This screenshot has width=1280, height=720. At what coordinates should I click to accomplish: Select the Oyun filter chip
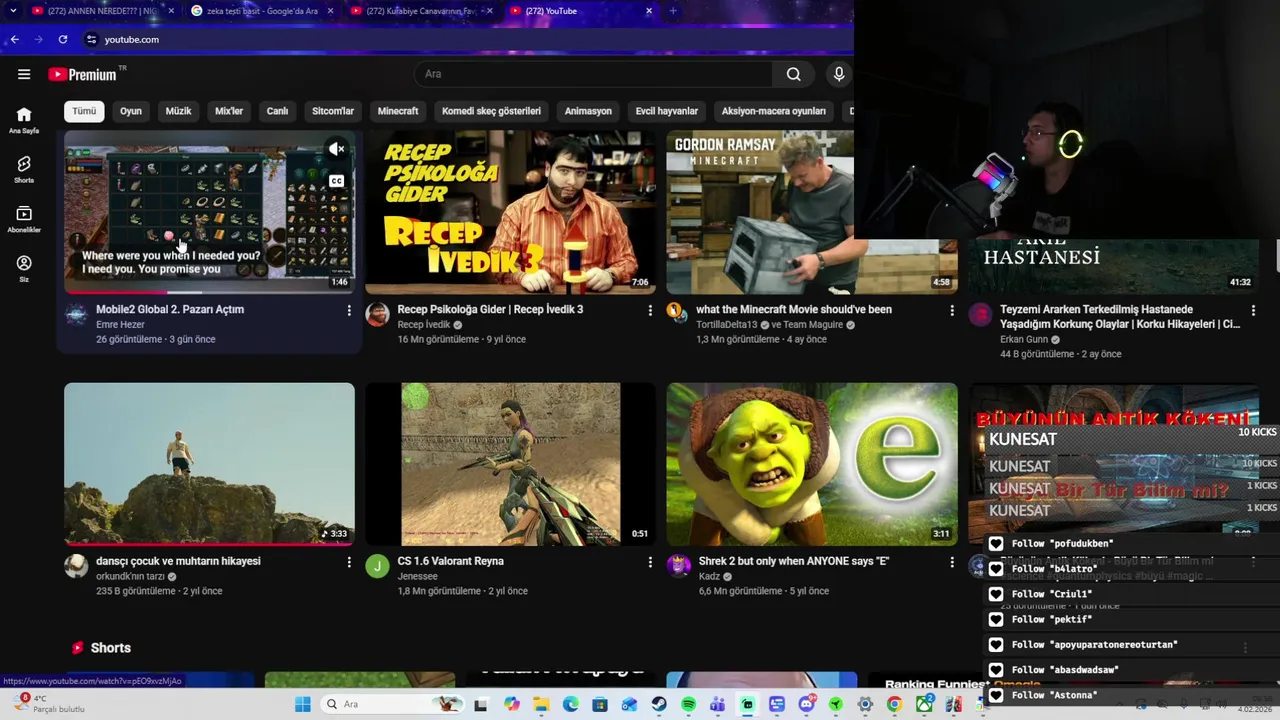131,111
